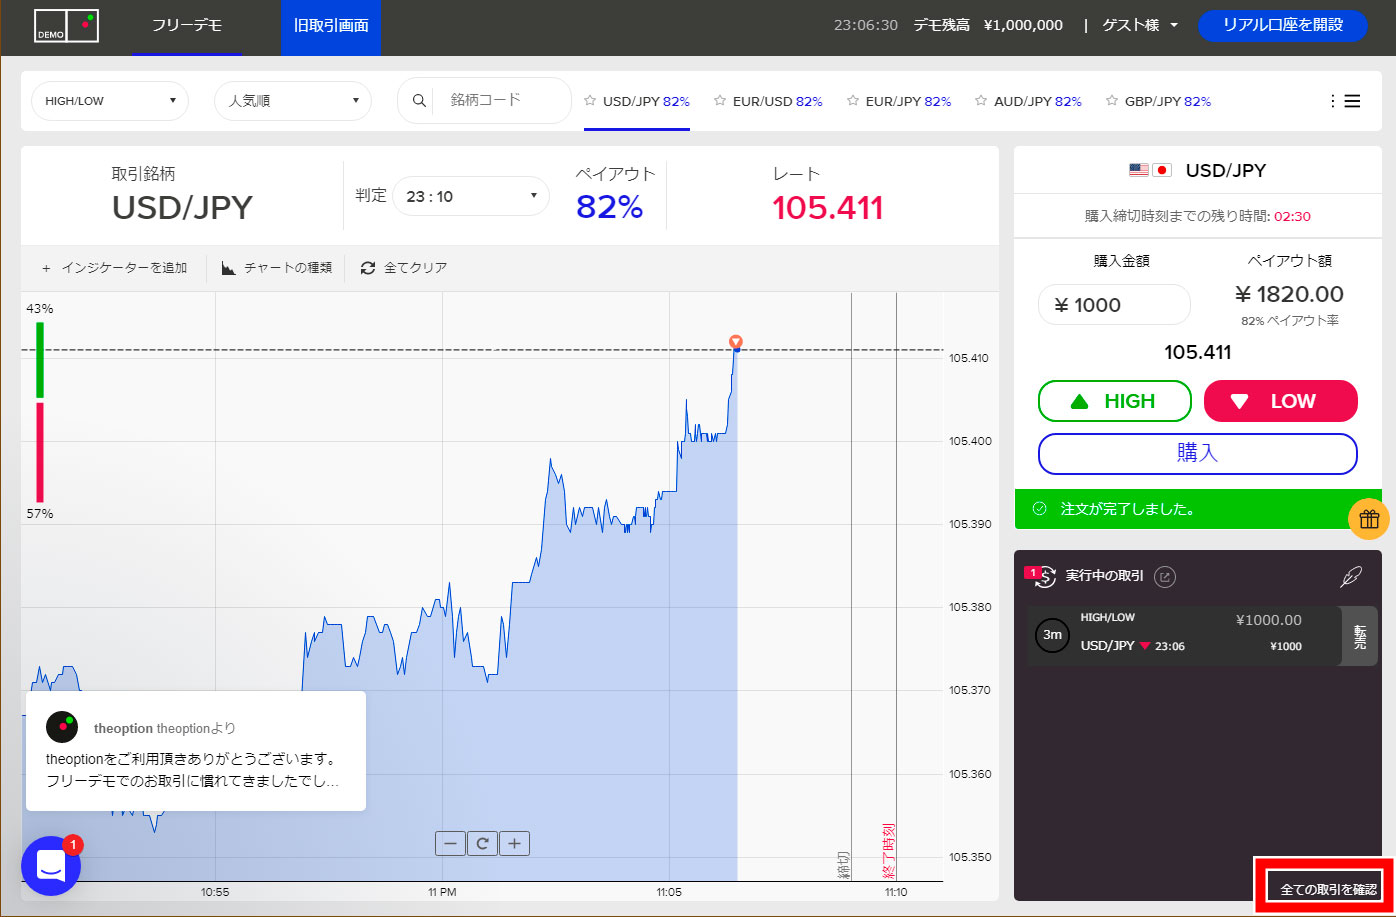Favorite USD/JPY with its star icon

pyautogui.click(x=590, y=101)
